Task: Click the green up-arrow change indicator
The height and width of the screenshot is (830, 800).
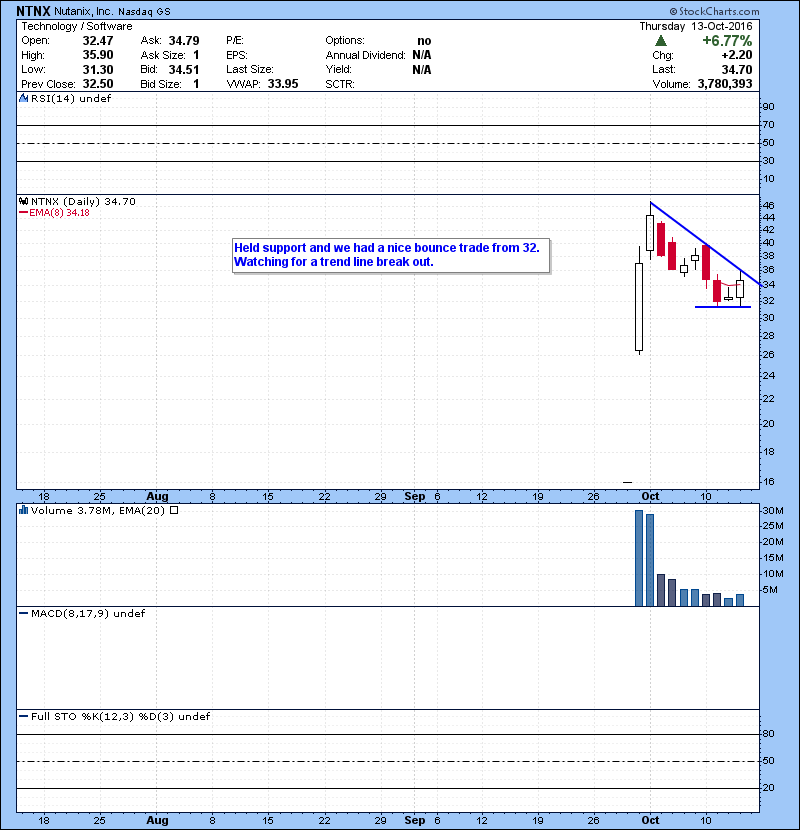Action: tap(660, 41)
